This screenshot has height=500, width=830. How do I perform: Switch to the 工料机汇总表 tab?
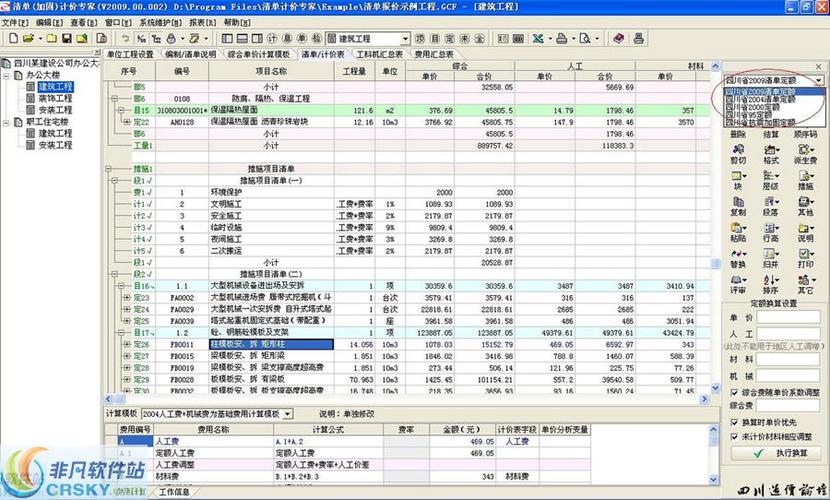pyautogui.click(x=380, y=54)
